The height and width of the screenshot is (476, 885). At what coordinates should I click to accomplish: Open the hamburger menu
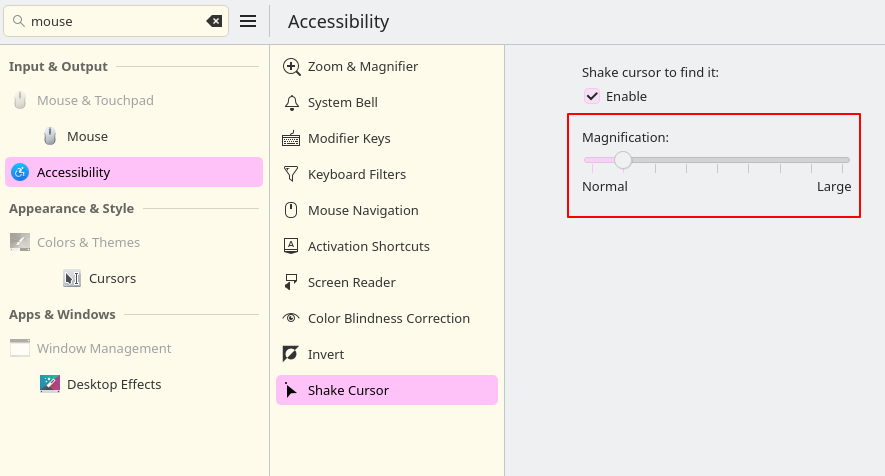pos(248,21)
